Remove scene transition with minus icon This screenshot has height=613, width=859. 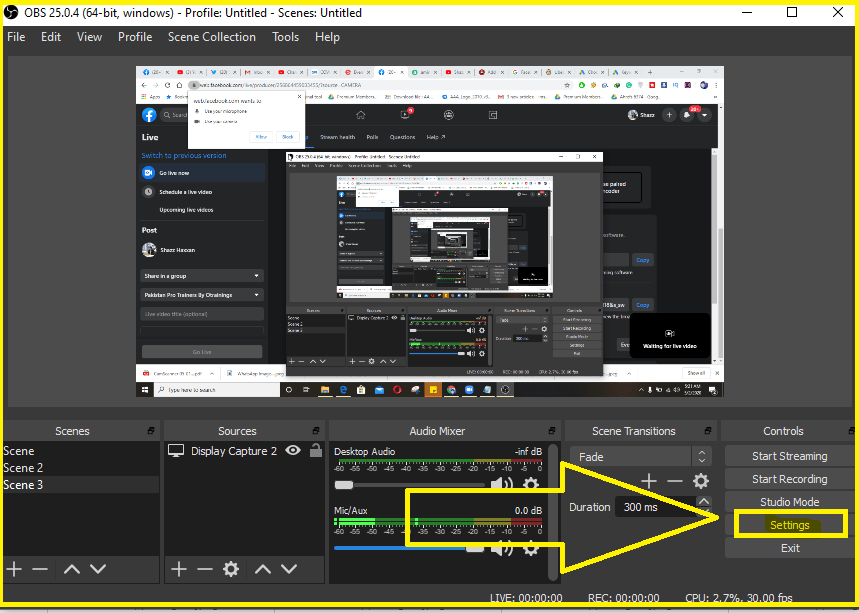675,481
